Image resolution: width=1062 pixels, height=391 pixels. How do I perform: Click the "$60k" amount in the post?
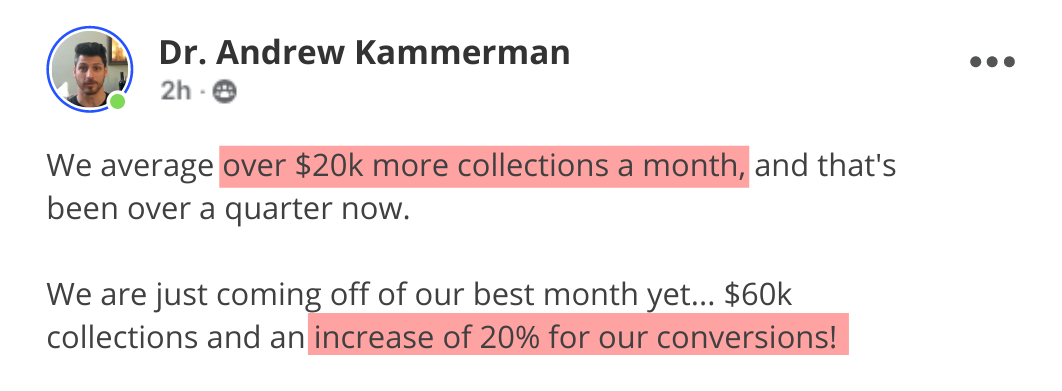point(758,295)
